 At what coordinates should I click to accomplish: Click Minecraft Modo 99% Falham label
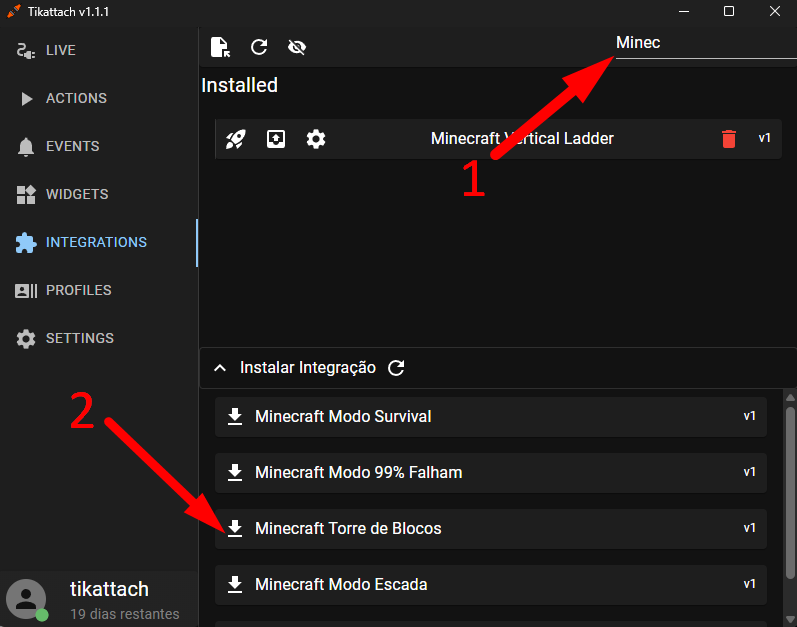pyautogui.click(x=358, y=473)
